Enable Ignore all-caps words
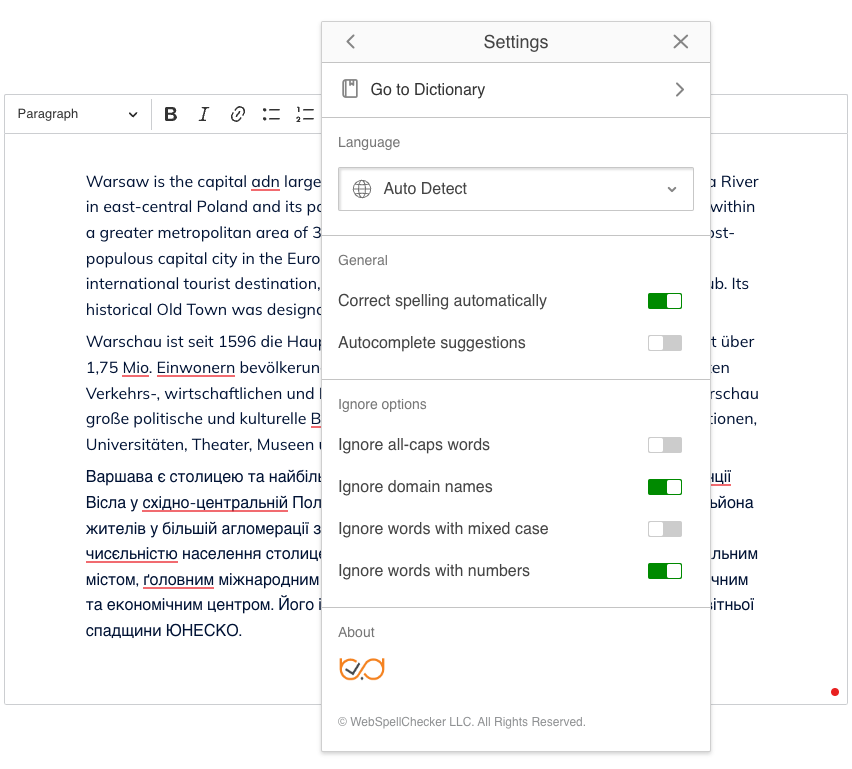852x769 pixels. [664, 444]
